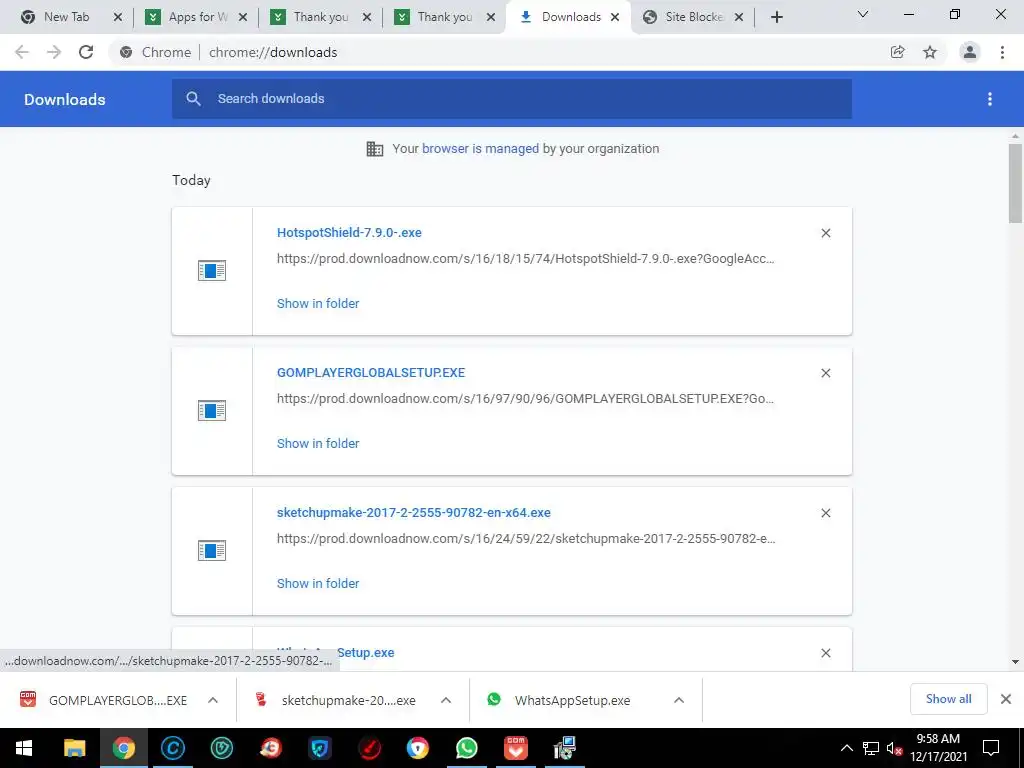Screen dimensions: 1024x768
Task: Click the muted volume tray icon
Action: 895,748
